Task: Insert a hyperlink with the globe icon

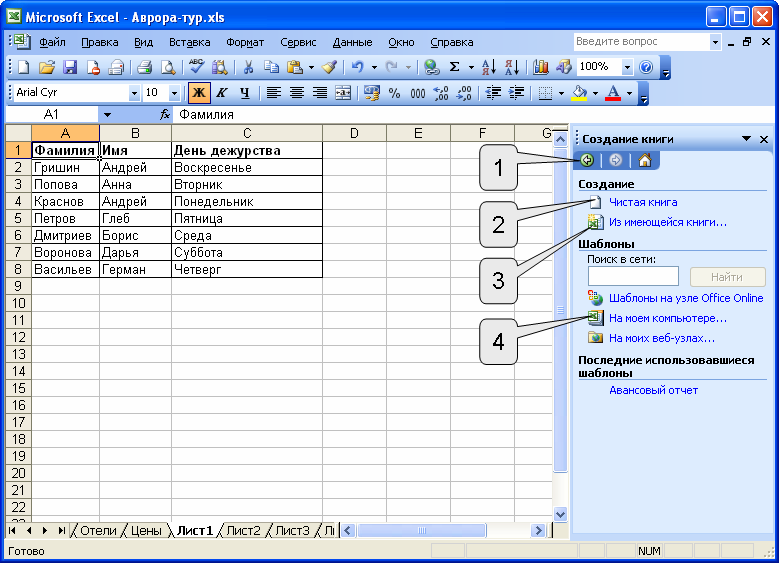Action: pyautogui.click(x=432, y=67)
